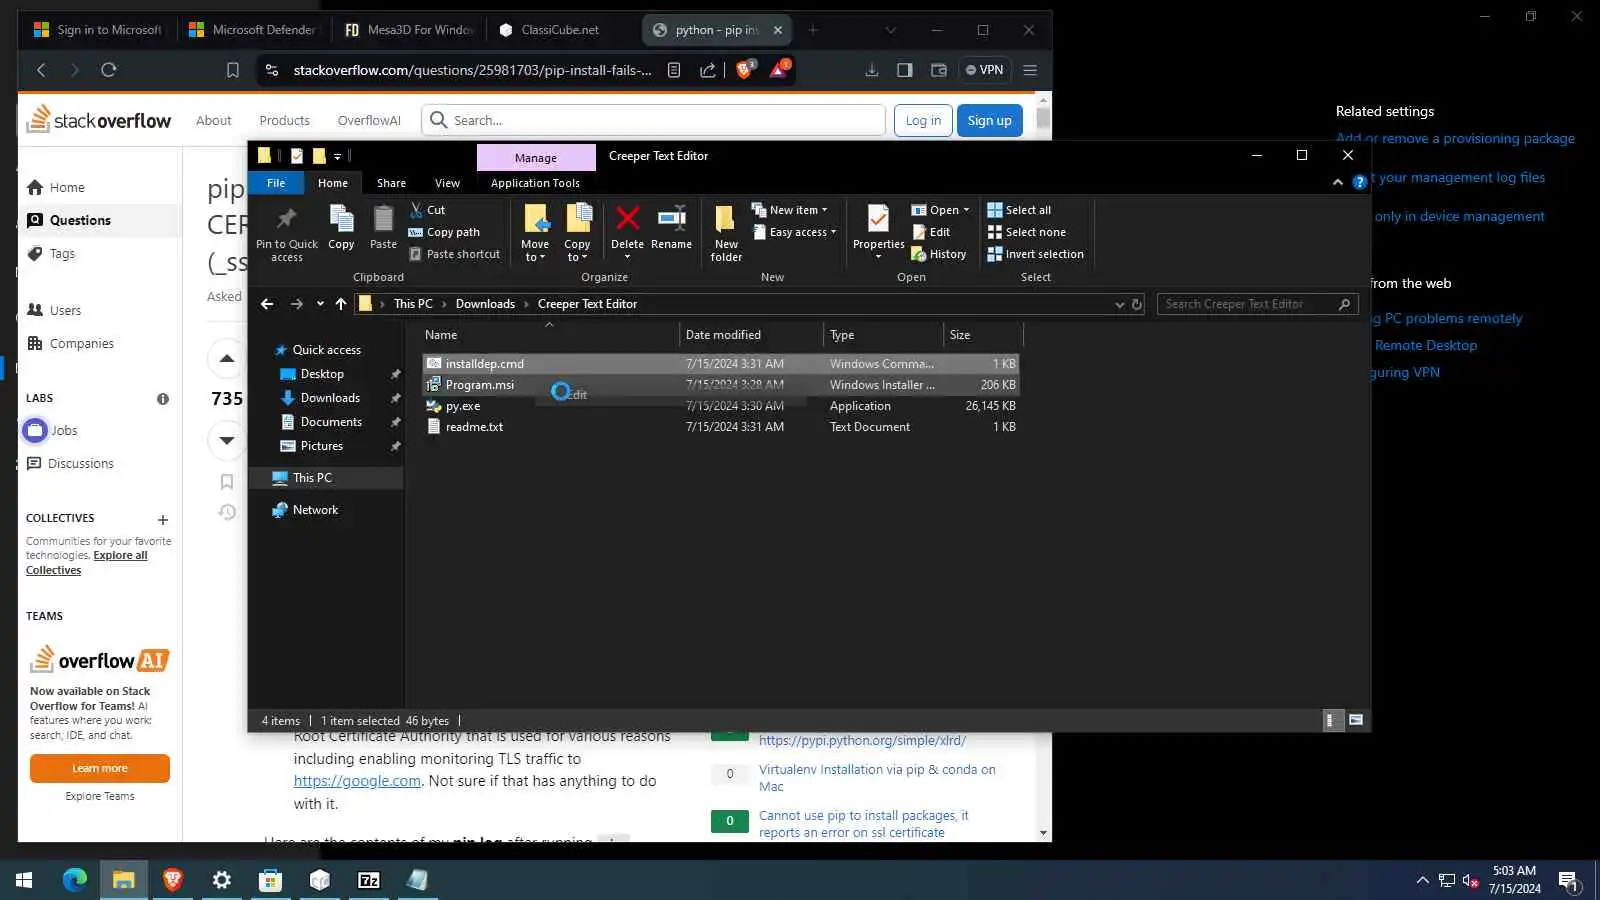Select Quick access in navigation pane

(x=326, y=350)
